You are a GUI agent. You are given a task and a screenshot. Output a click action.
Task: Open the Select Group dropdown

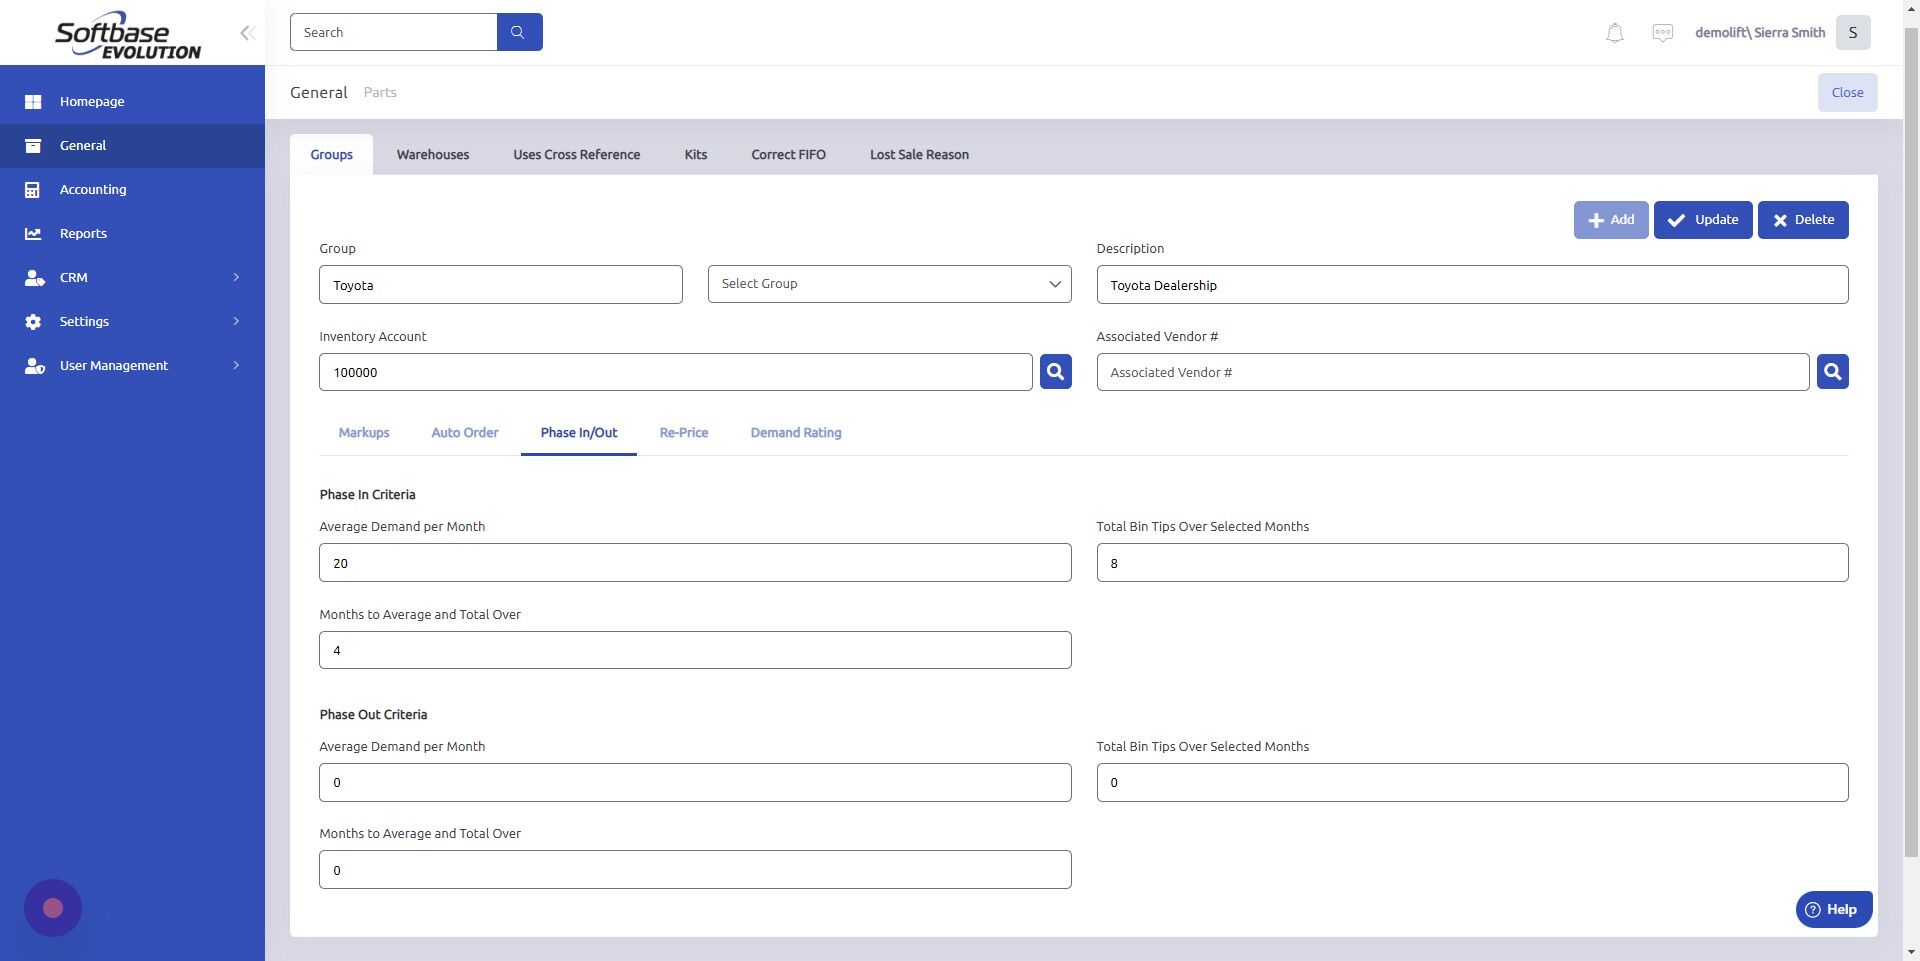tap(889, 284)
